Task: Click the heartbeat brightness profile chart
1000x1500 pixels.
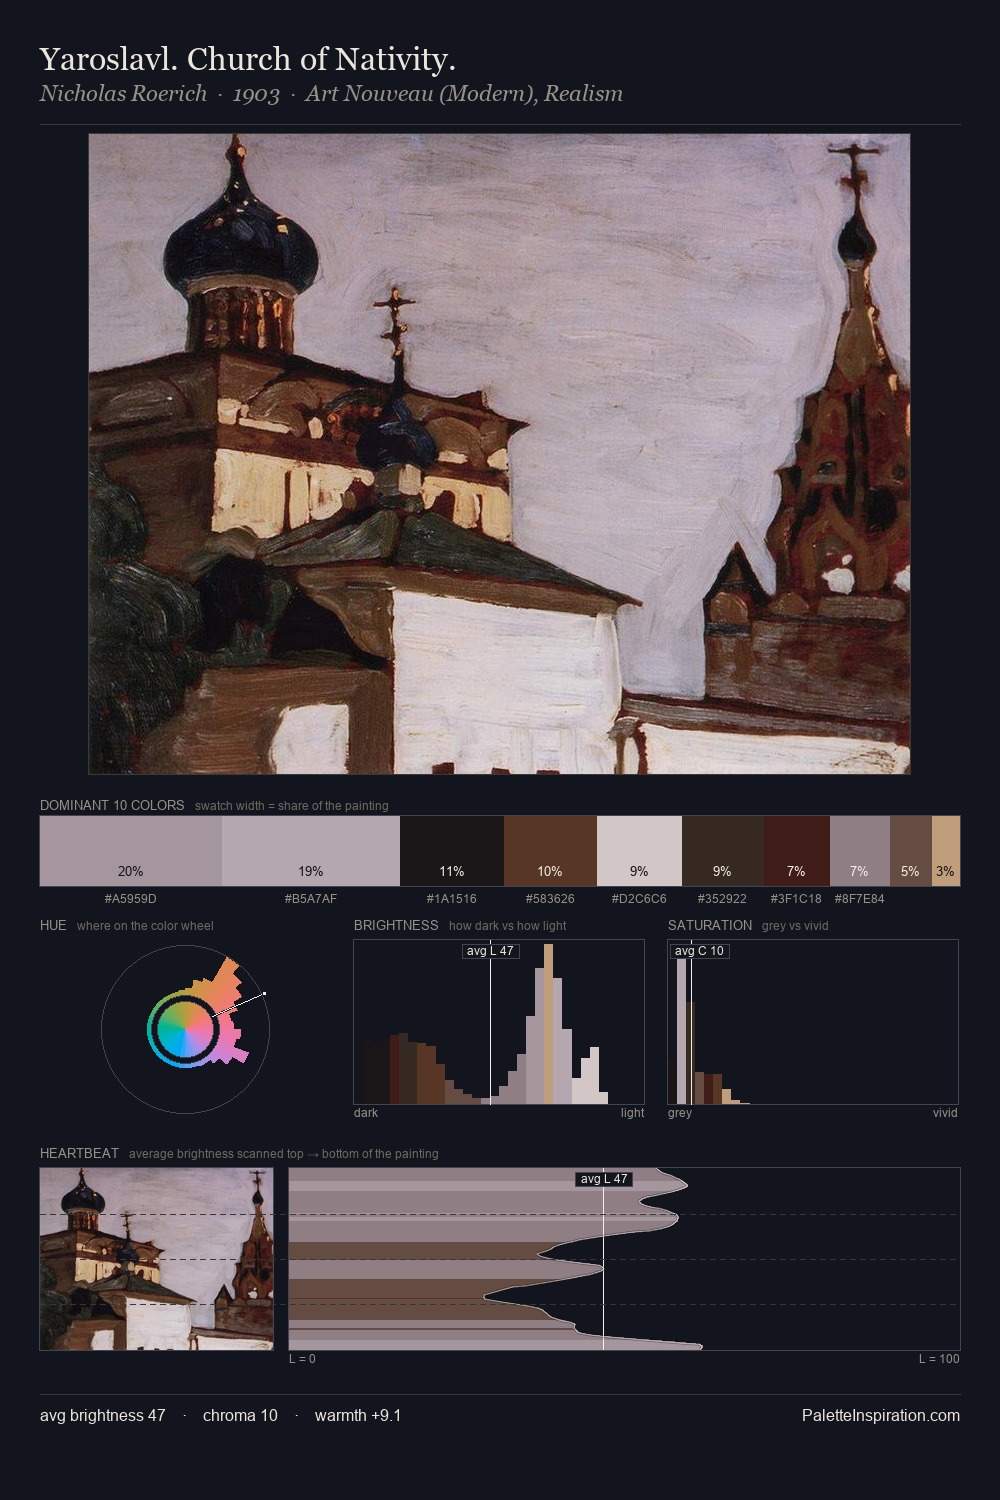Action: tap(624, 1259)
